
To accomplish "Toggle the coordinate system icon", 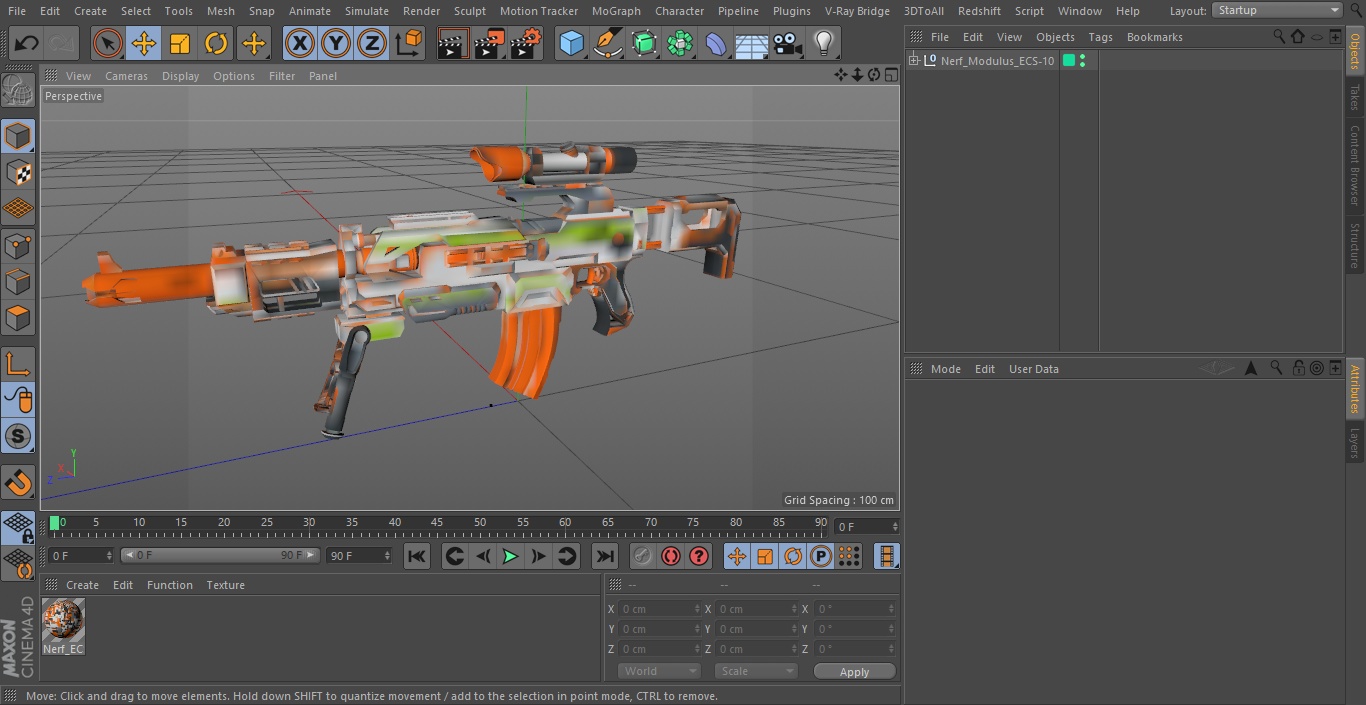I will [x=409, y=43].
